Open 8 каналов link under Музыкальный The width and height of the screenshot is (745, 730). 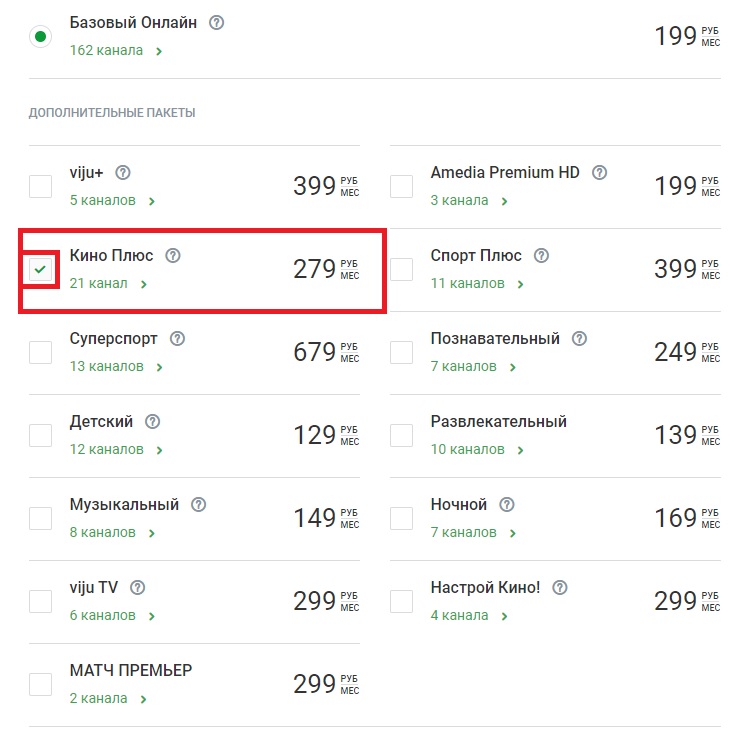point(113,532)
